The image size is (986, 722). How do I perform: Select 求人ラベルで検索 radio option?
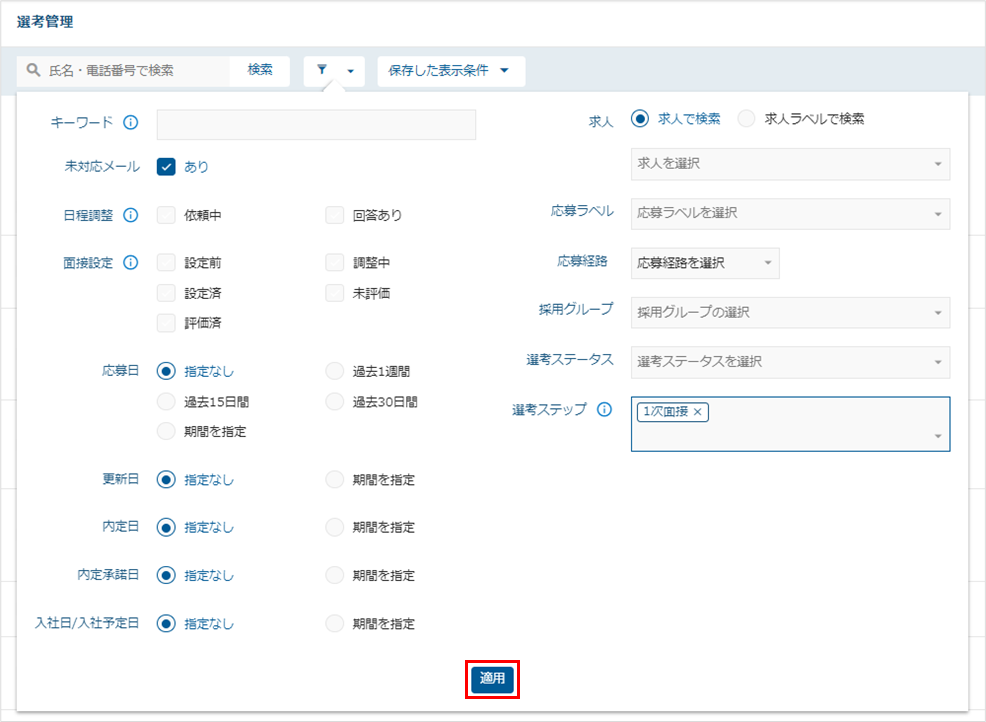746,119
